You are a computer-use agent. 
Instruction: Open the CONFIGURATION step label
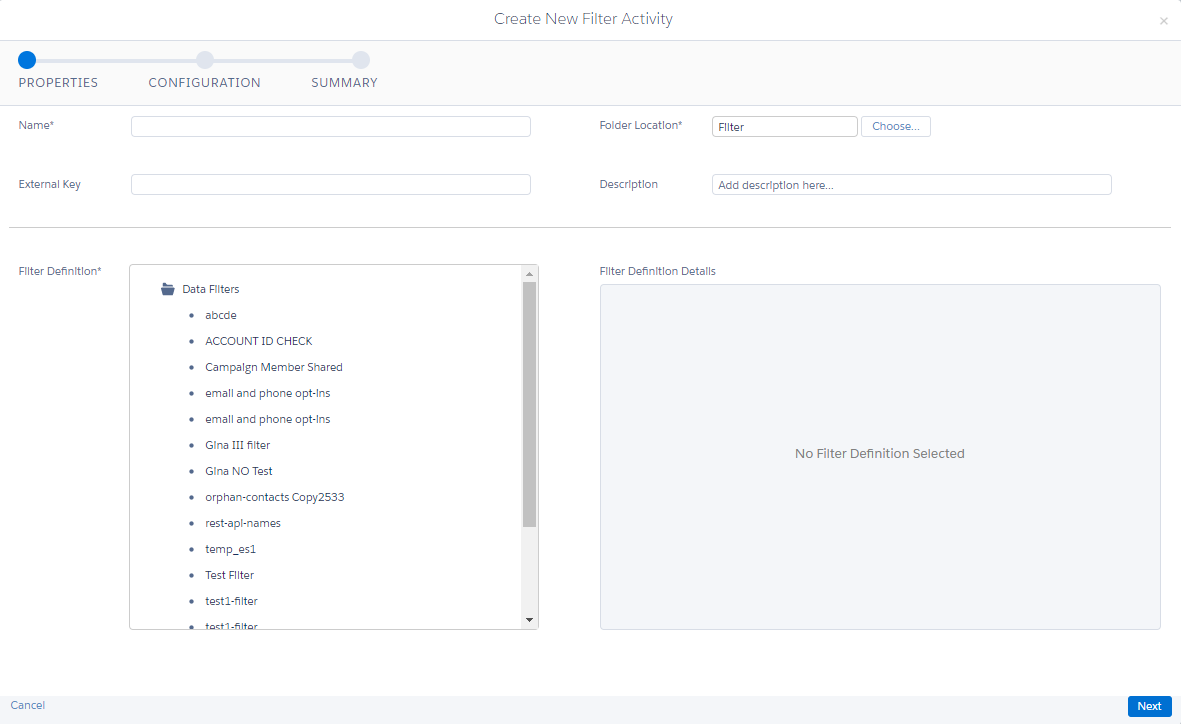[204, 83]
